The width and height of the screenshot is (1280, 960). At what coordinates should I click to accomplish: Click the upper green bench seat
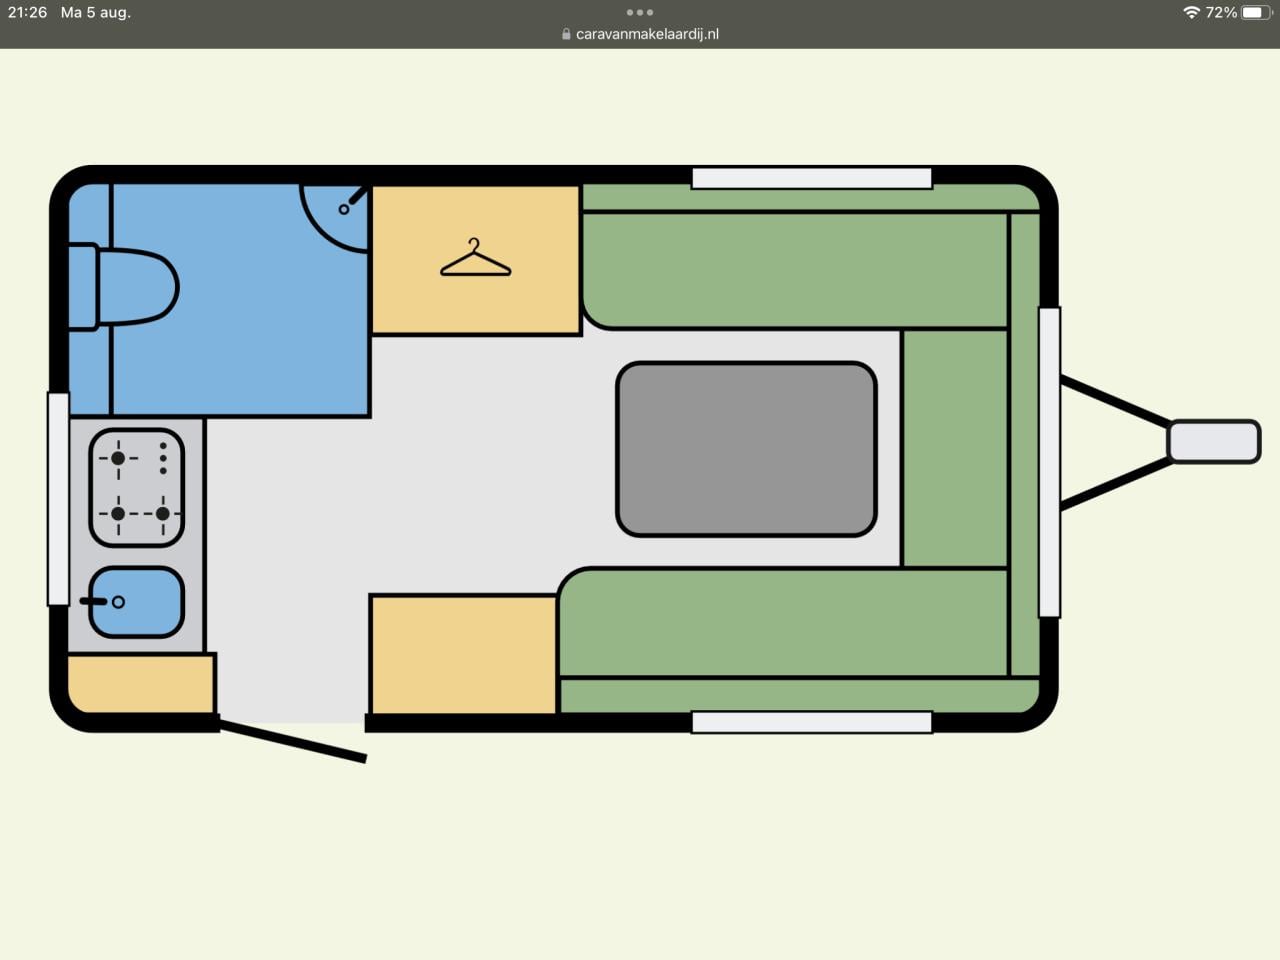tap(795, 270)
